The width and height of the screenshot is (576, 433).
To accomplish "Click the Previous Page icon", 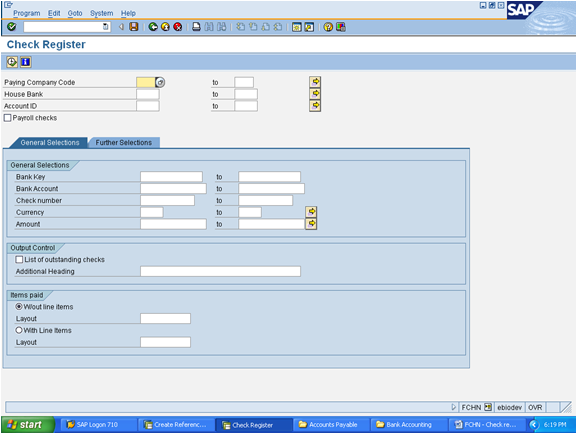I will coord(253,27).
